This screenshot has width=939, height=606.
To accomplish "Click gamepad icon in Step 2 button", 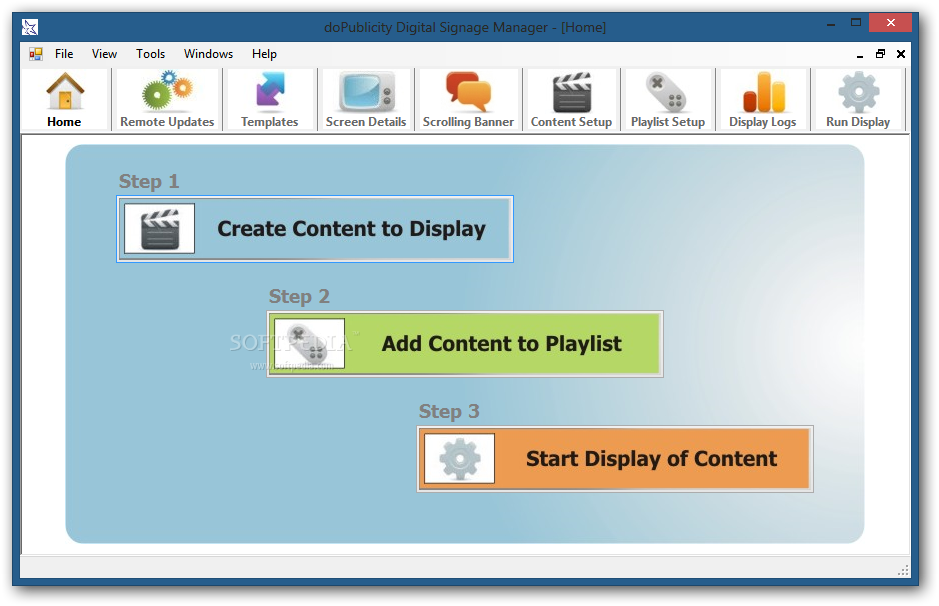I will tap(309, 344).
